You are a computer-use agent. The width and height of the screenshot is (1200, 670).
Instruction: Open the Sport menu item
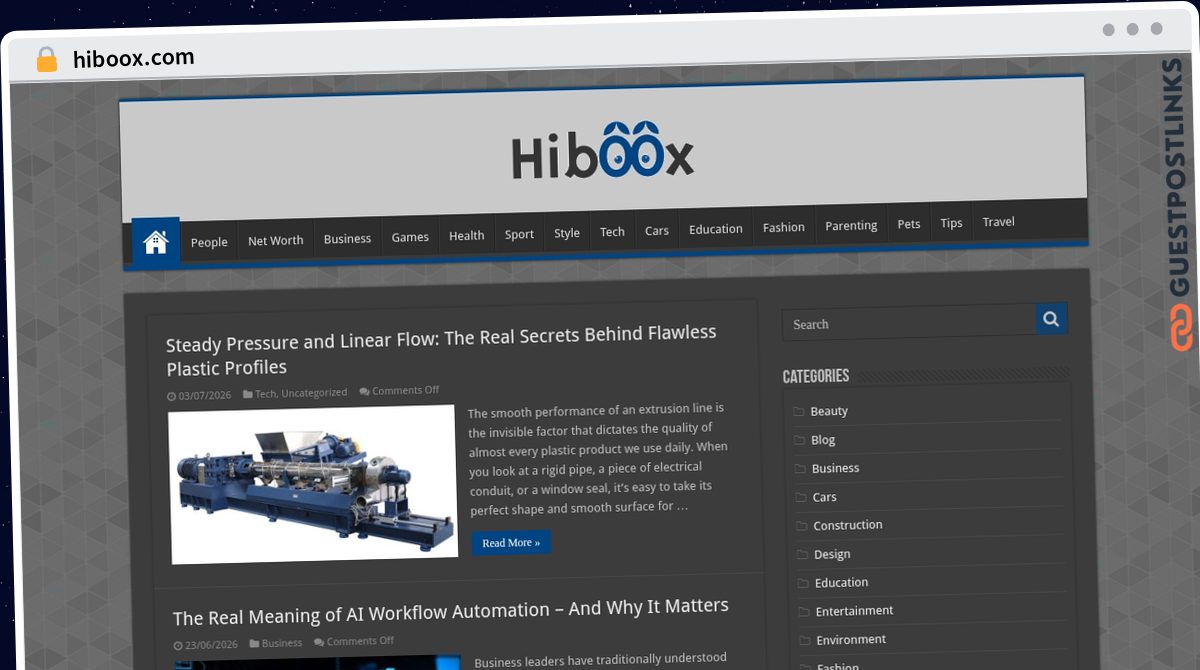click(519, 234)
